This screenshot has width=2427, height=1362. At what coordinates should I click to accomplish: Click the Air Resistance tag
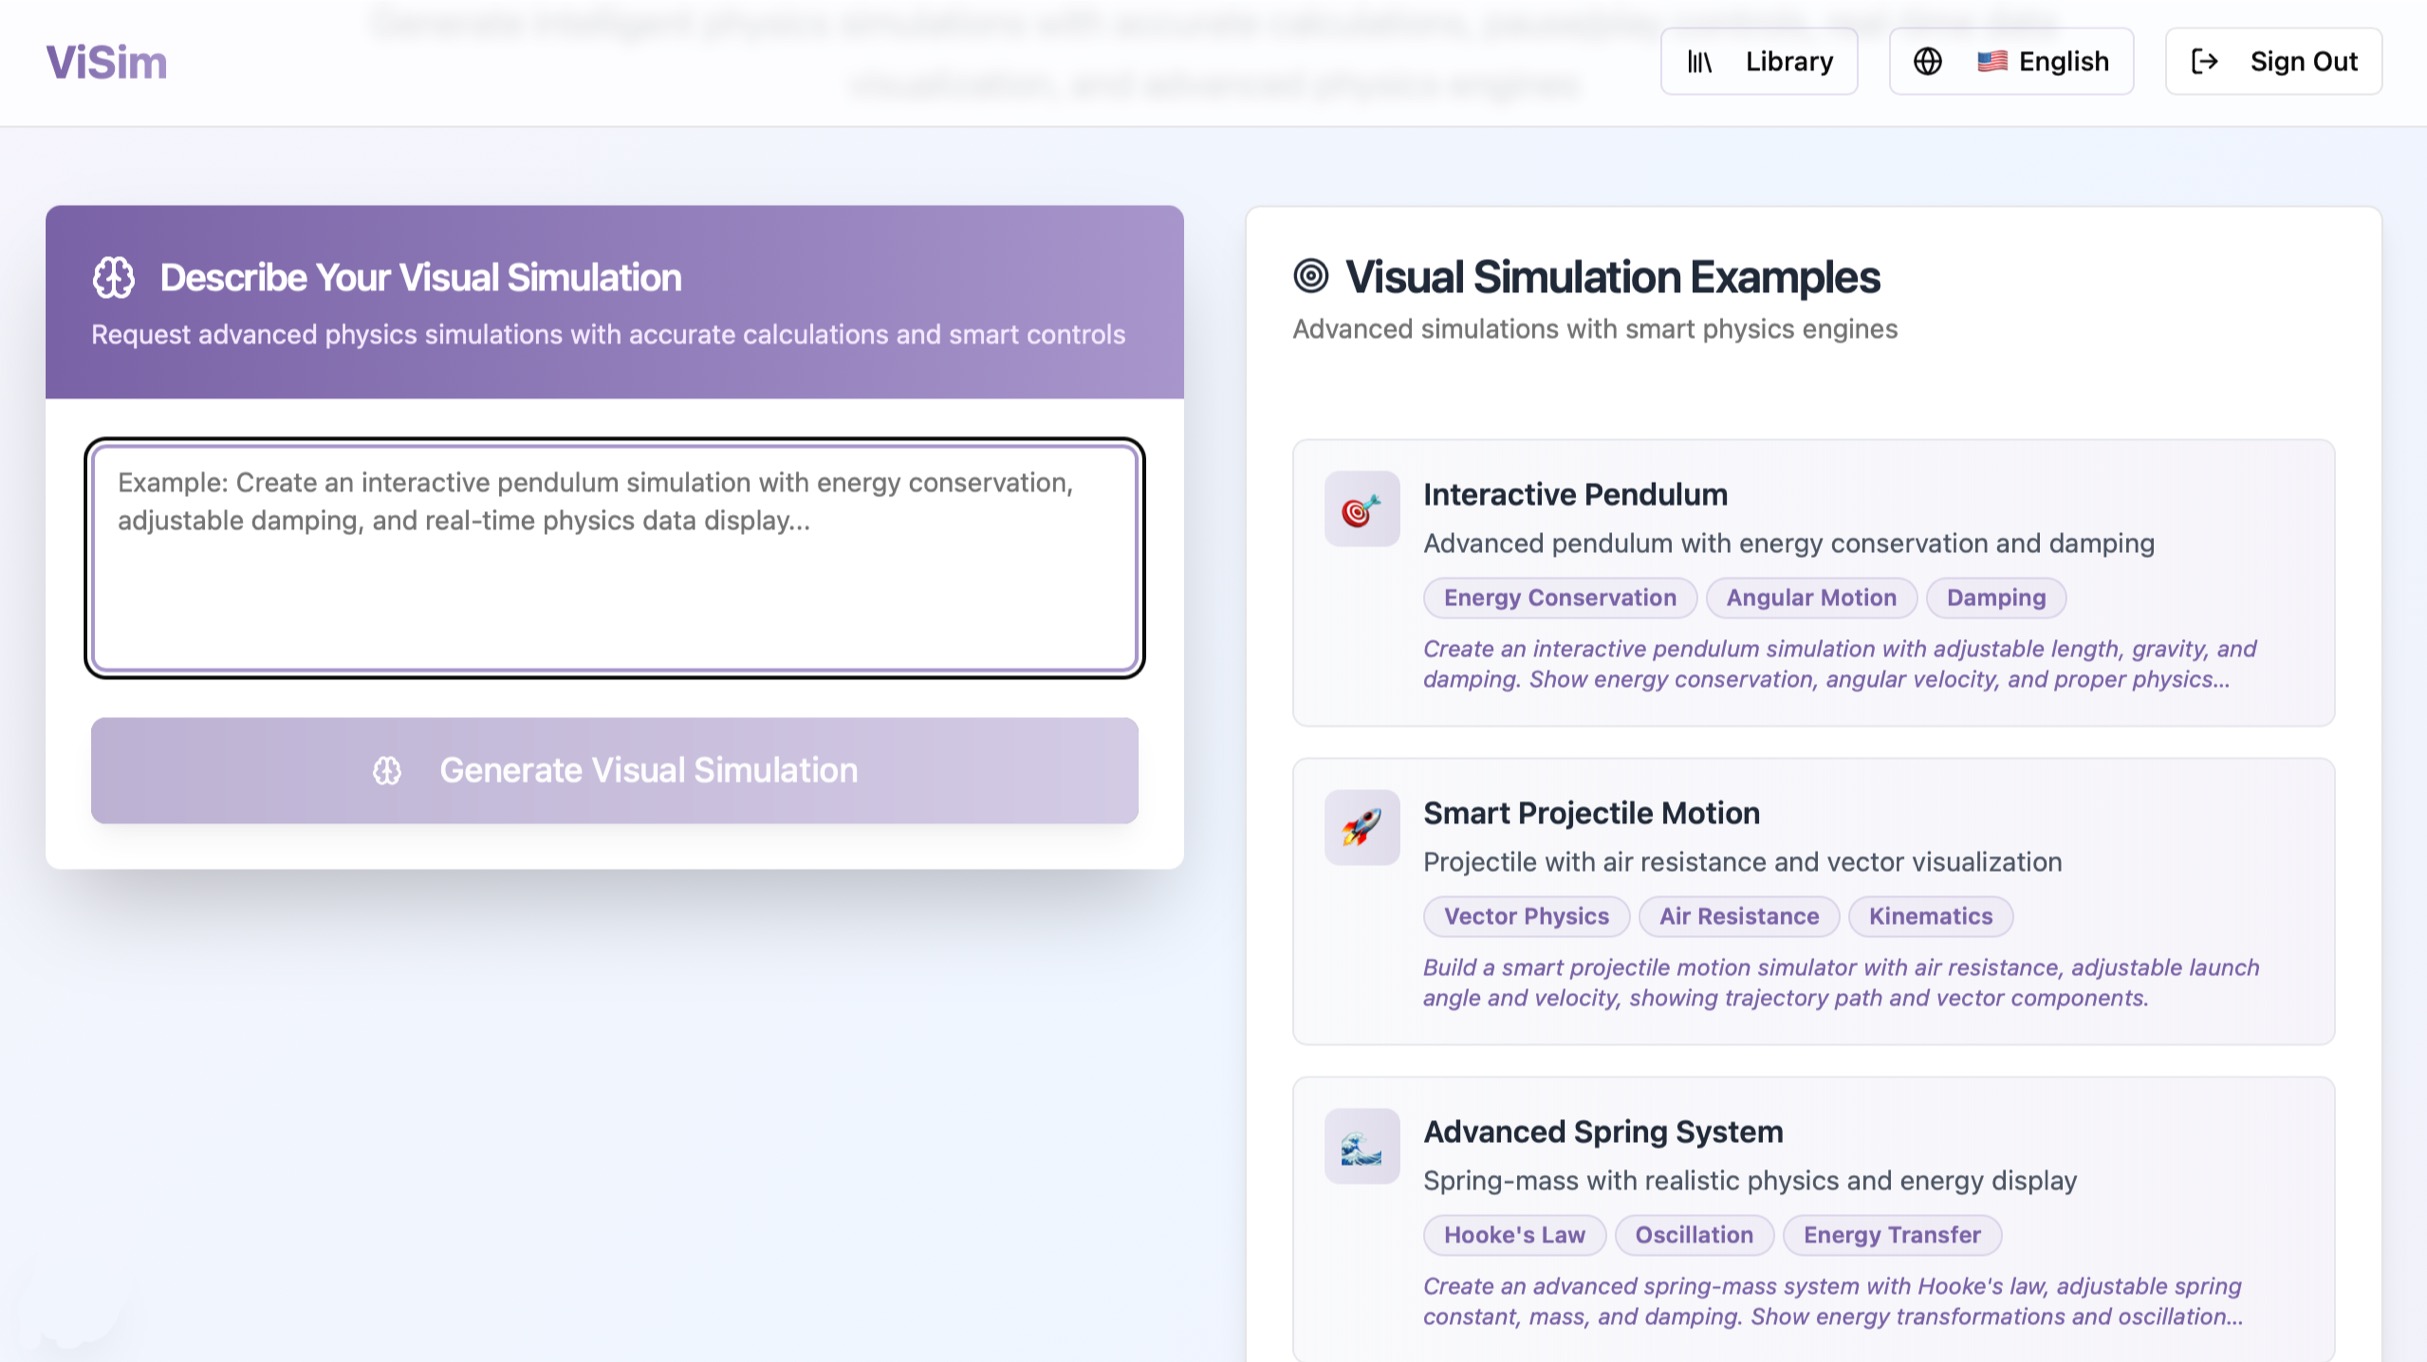(1738, 916)
